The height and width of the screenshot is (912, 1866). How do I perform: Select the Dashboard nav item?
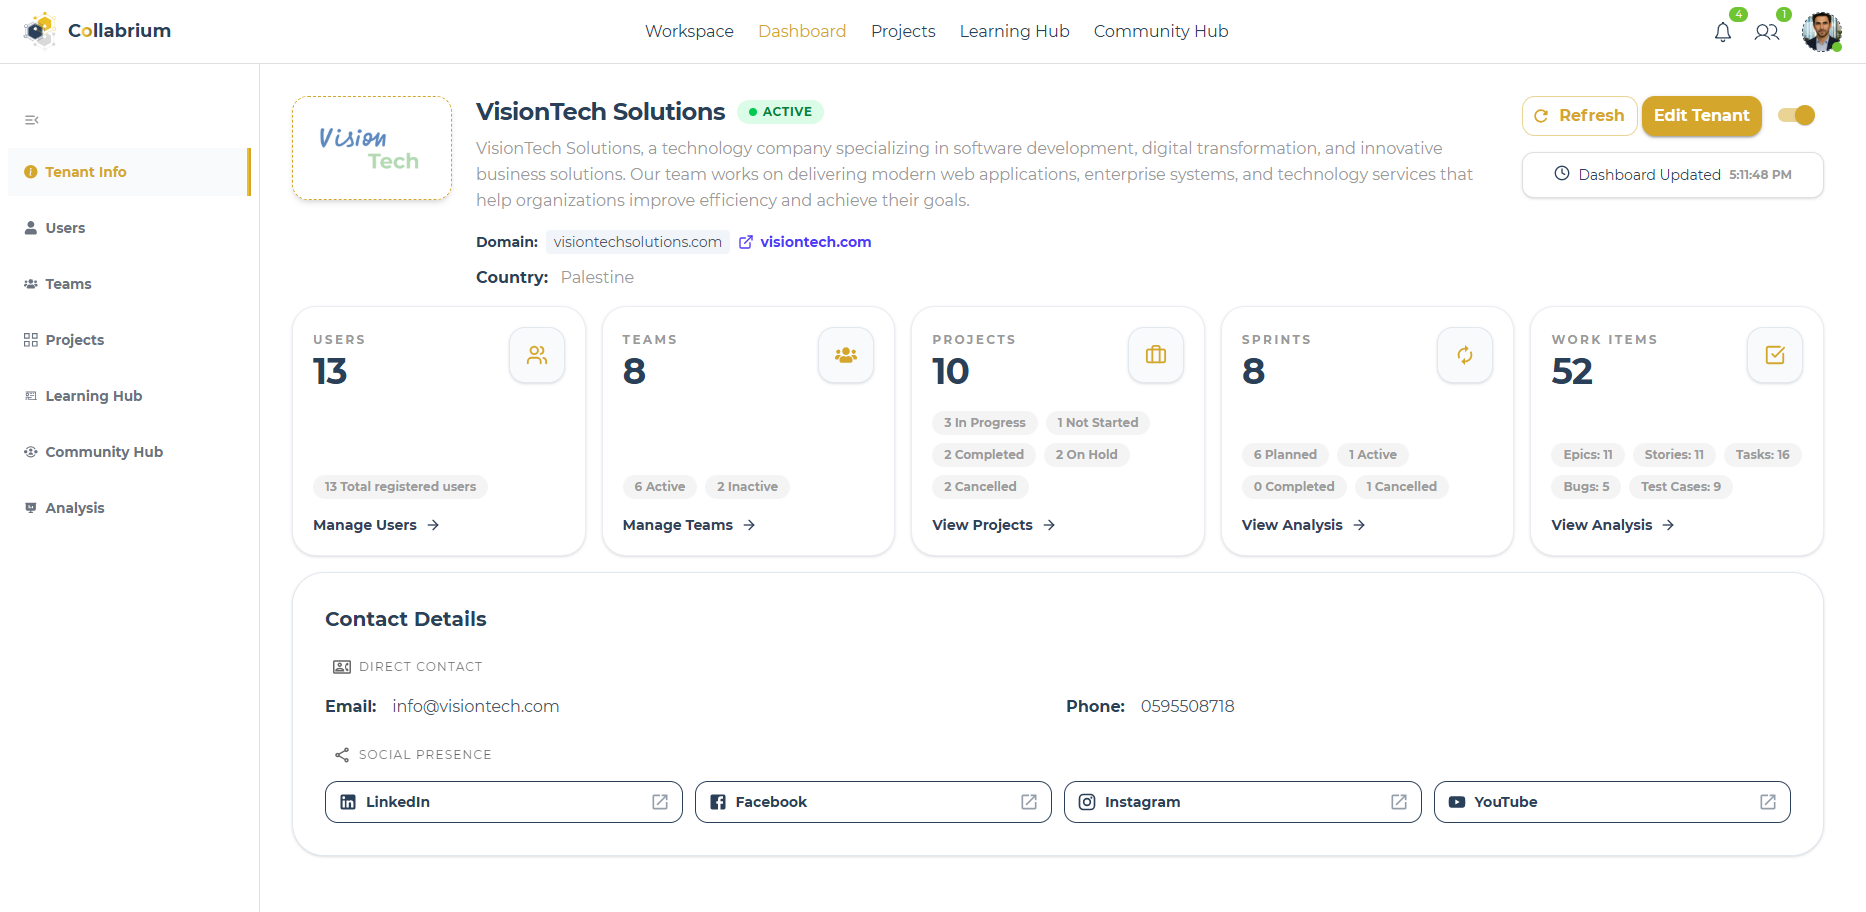point(802,31)
